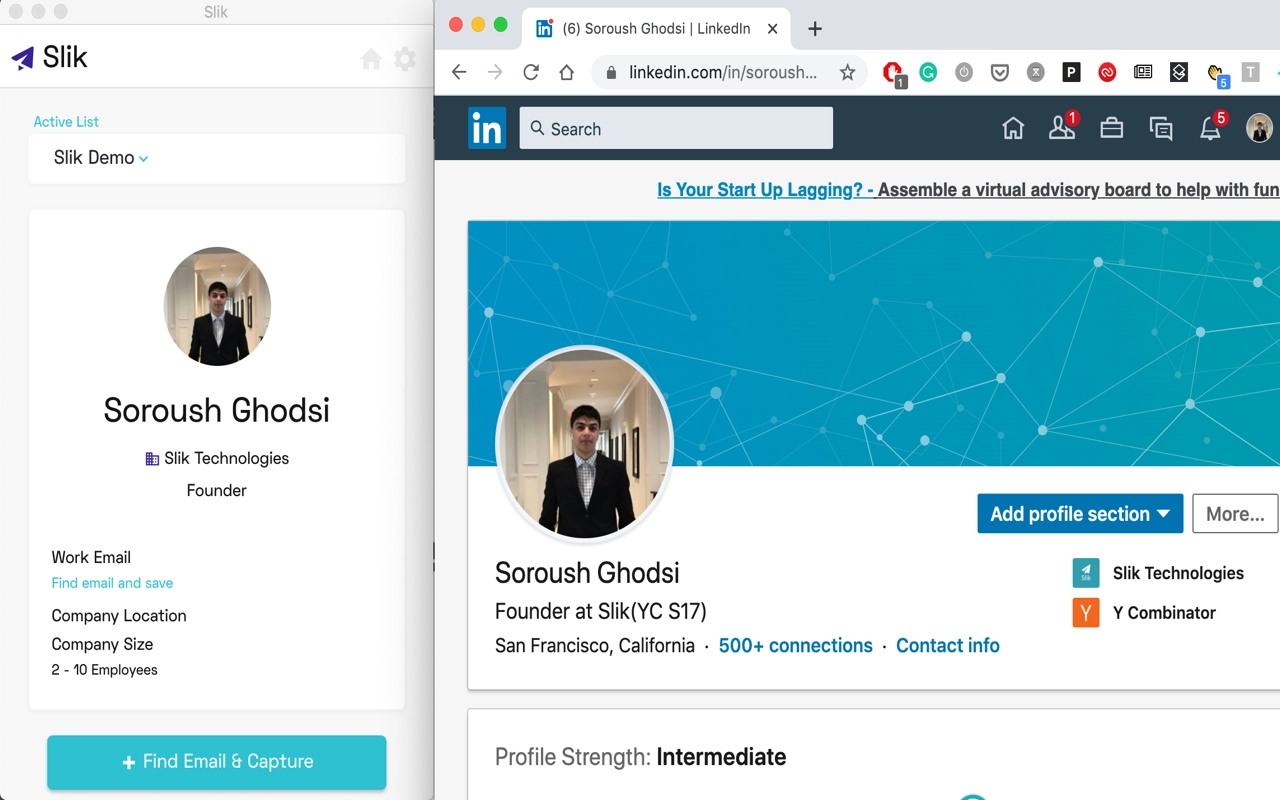Screen dimensions: 1280x800
Task: Open Slik settings via the gear icon
Action: (x=404, y=59)
